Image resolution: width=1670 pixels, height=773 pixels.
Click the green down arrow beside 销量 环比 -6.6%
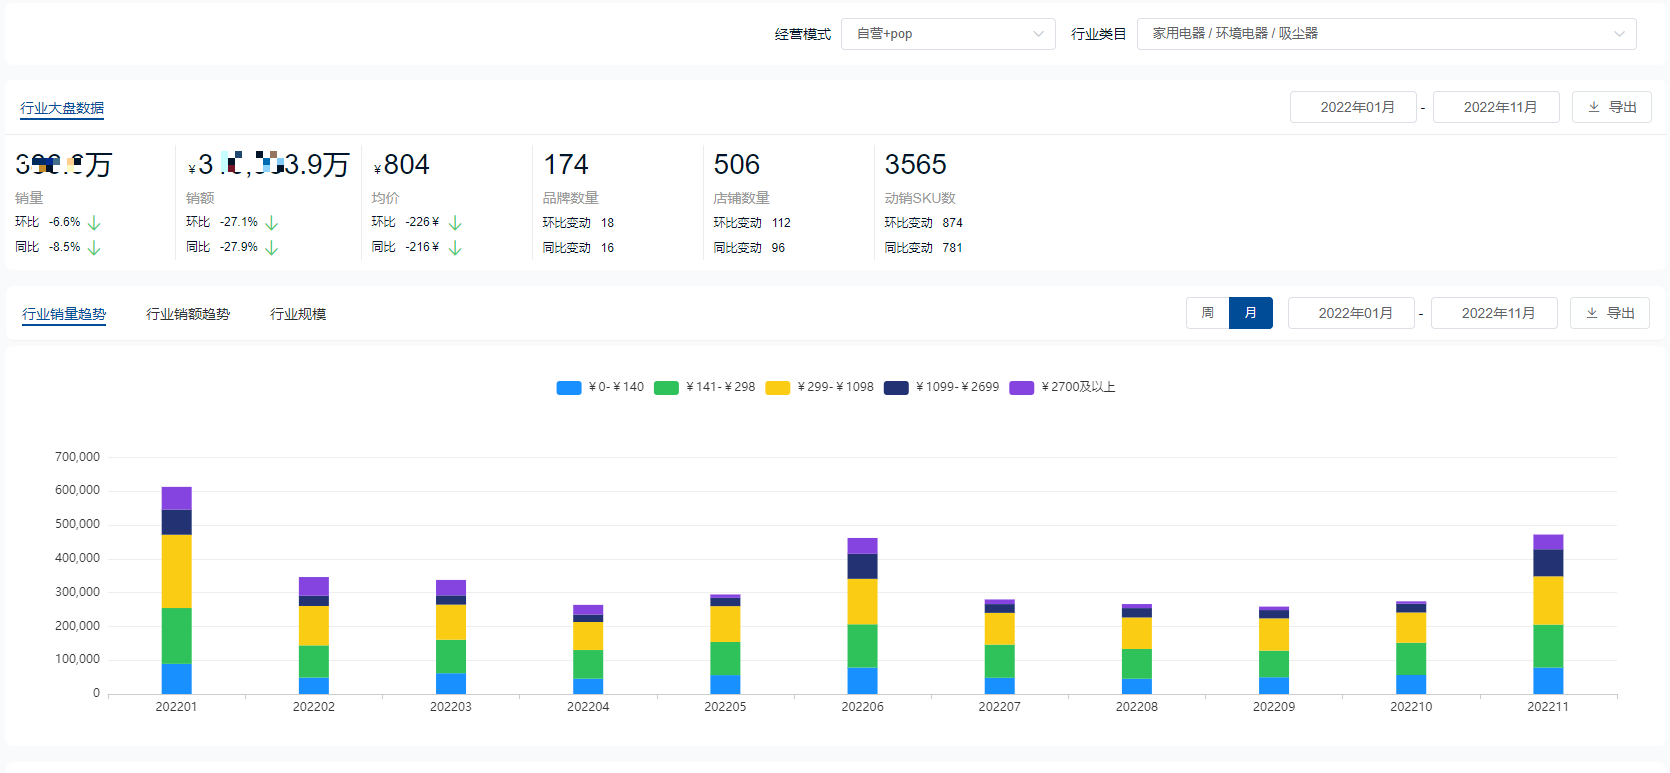(x=94, y=223)
